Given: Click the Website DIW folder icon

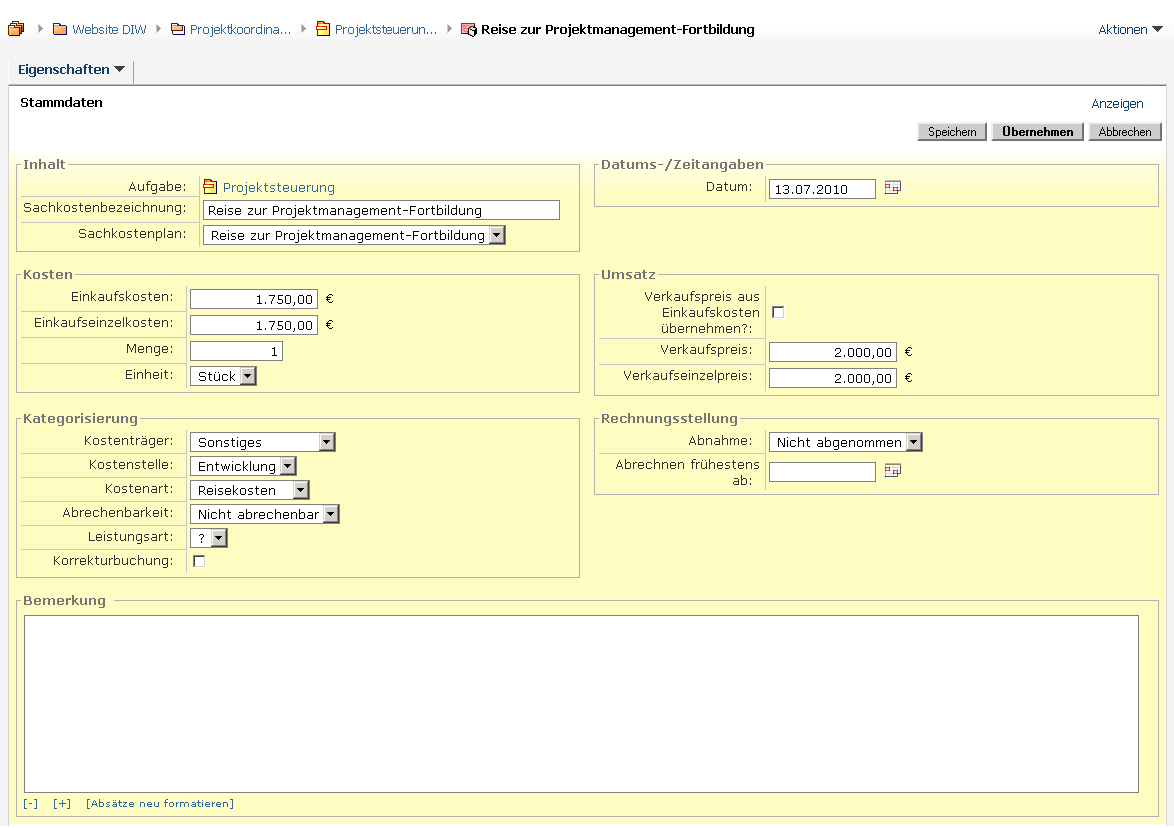Looking at the screenshot, I should click(x=60, y=30).
